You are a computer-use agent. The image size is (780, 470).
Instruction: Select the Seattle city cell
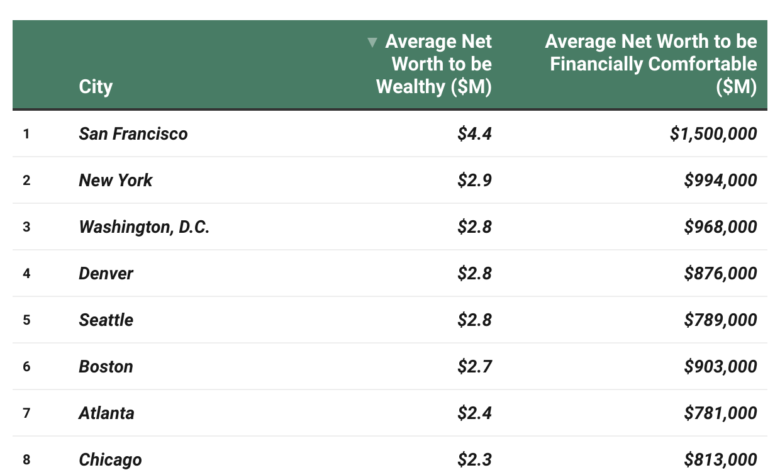point(106,320)
